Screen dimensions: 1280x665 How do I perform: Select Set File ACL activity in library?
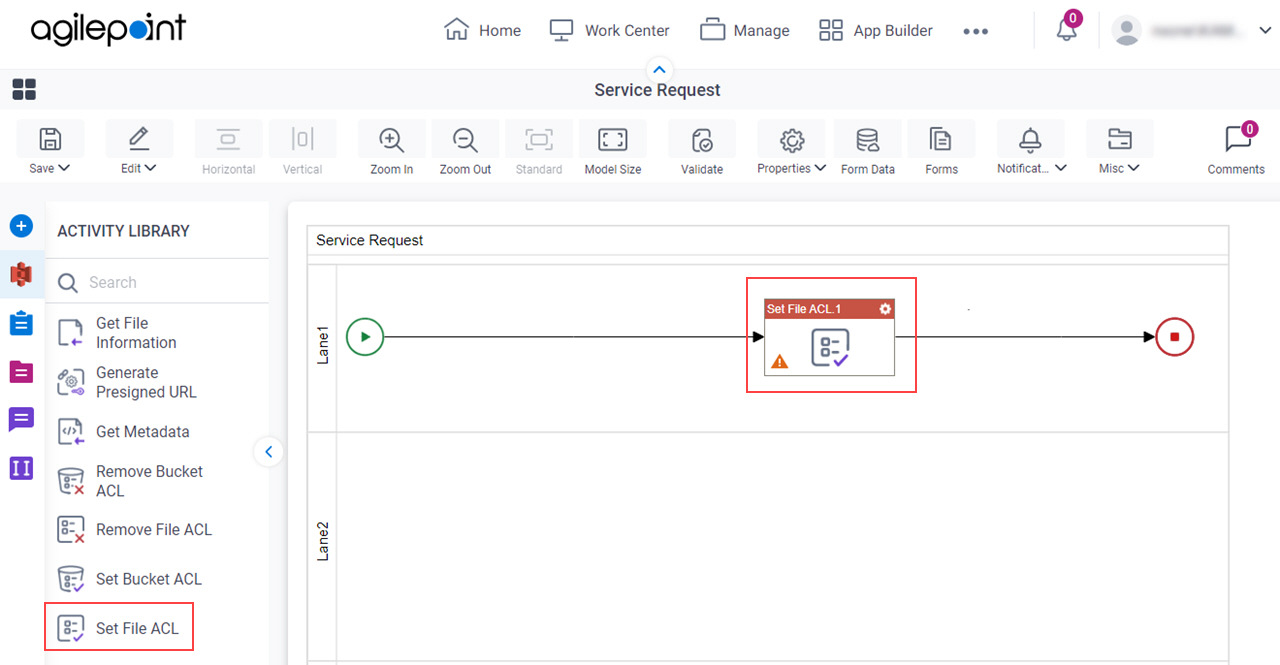(x=119, y=628)
